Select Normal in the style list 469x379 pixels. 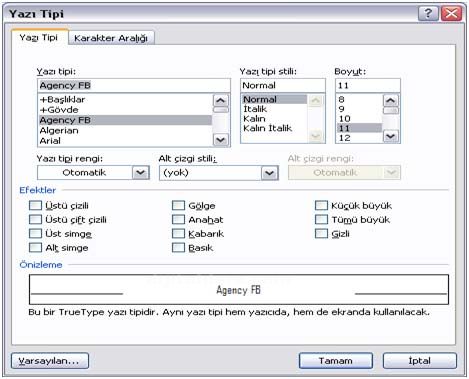pos(275,99)
